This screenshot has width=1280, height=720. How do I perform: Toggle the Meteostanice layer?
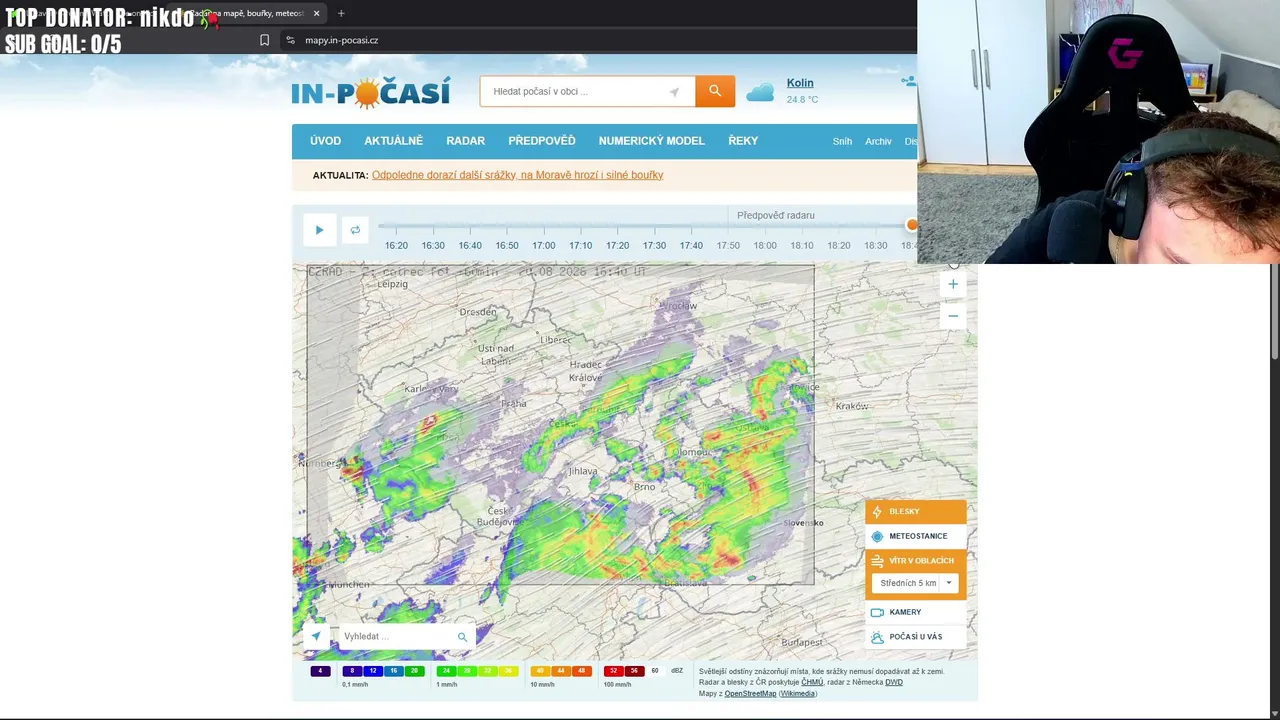pyautogui.click(x=916, y=536)
